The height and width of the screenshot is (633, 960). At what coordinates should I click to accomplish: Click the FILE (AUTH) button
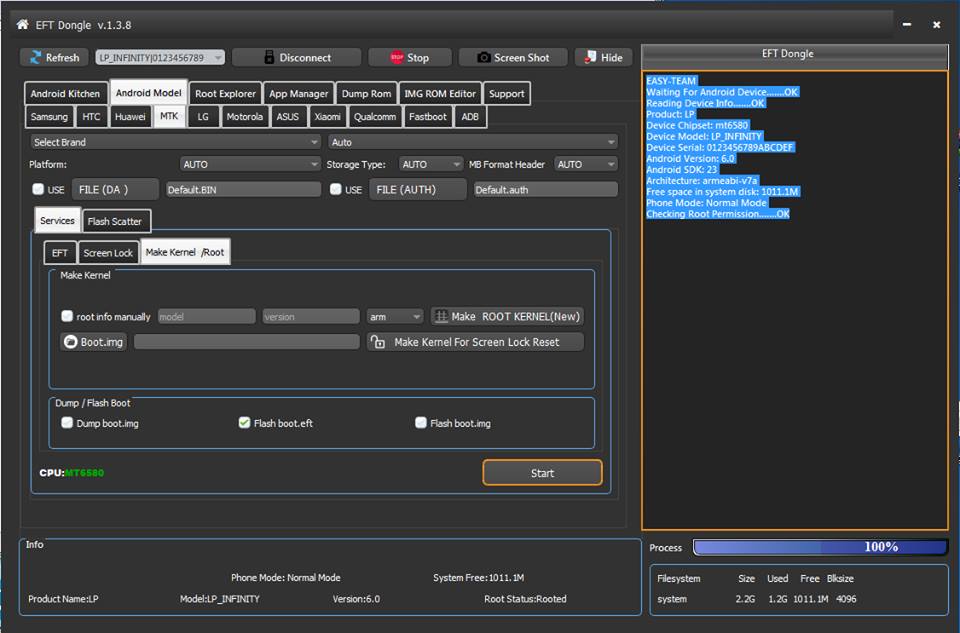(x=418, y=189)
